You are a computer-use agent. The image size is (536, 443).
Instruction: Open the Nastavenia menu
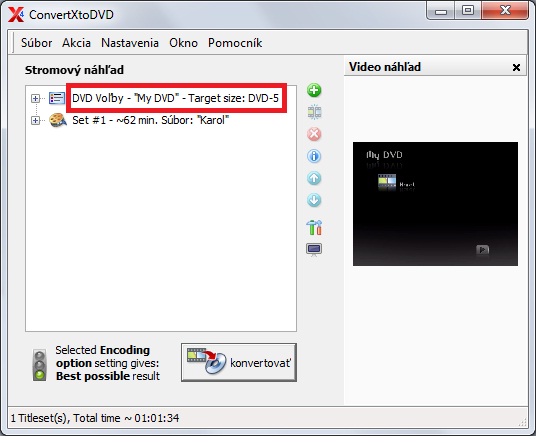click(x=130, y=43)
